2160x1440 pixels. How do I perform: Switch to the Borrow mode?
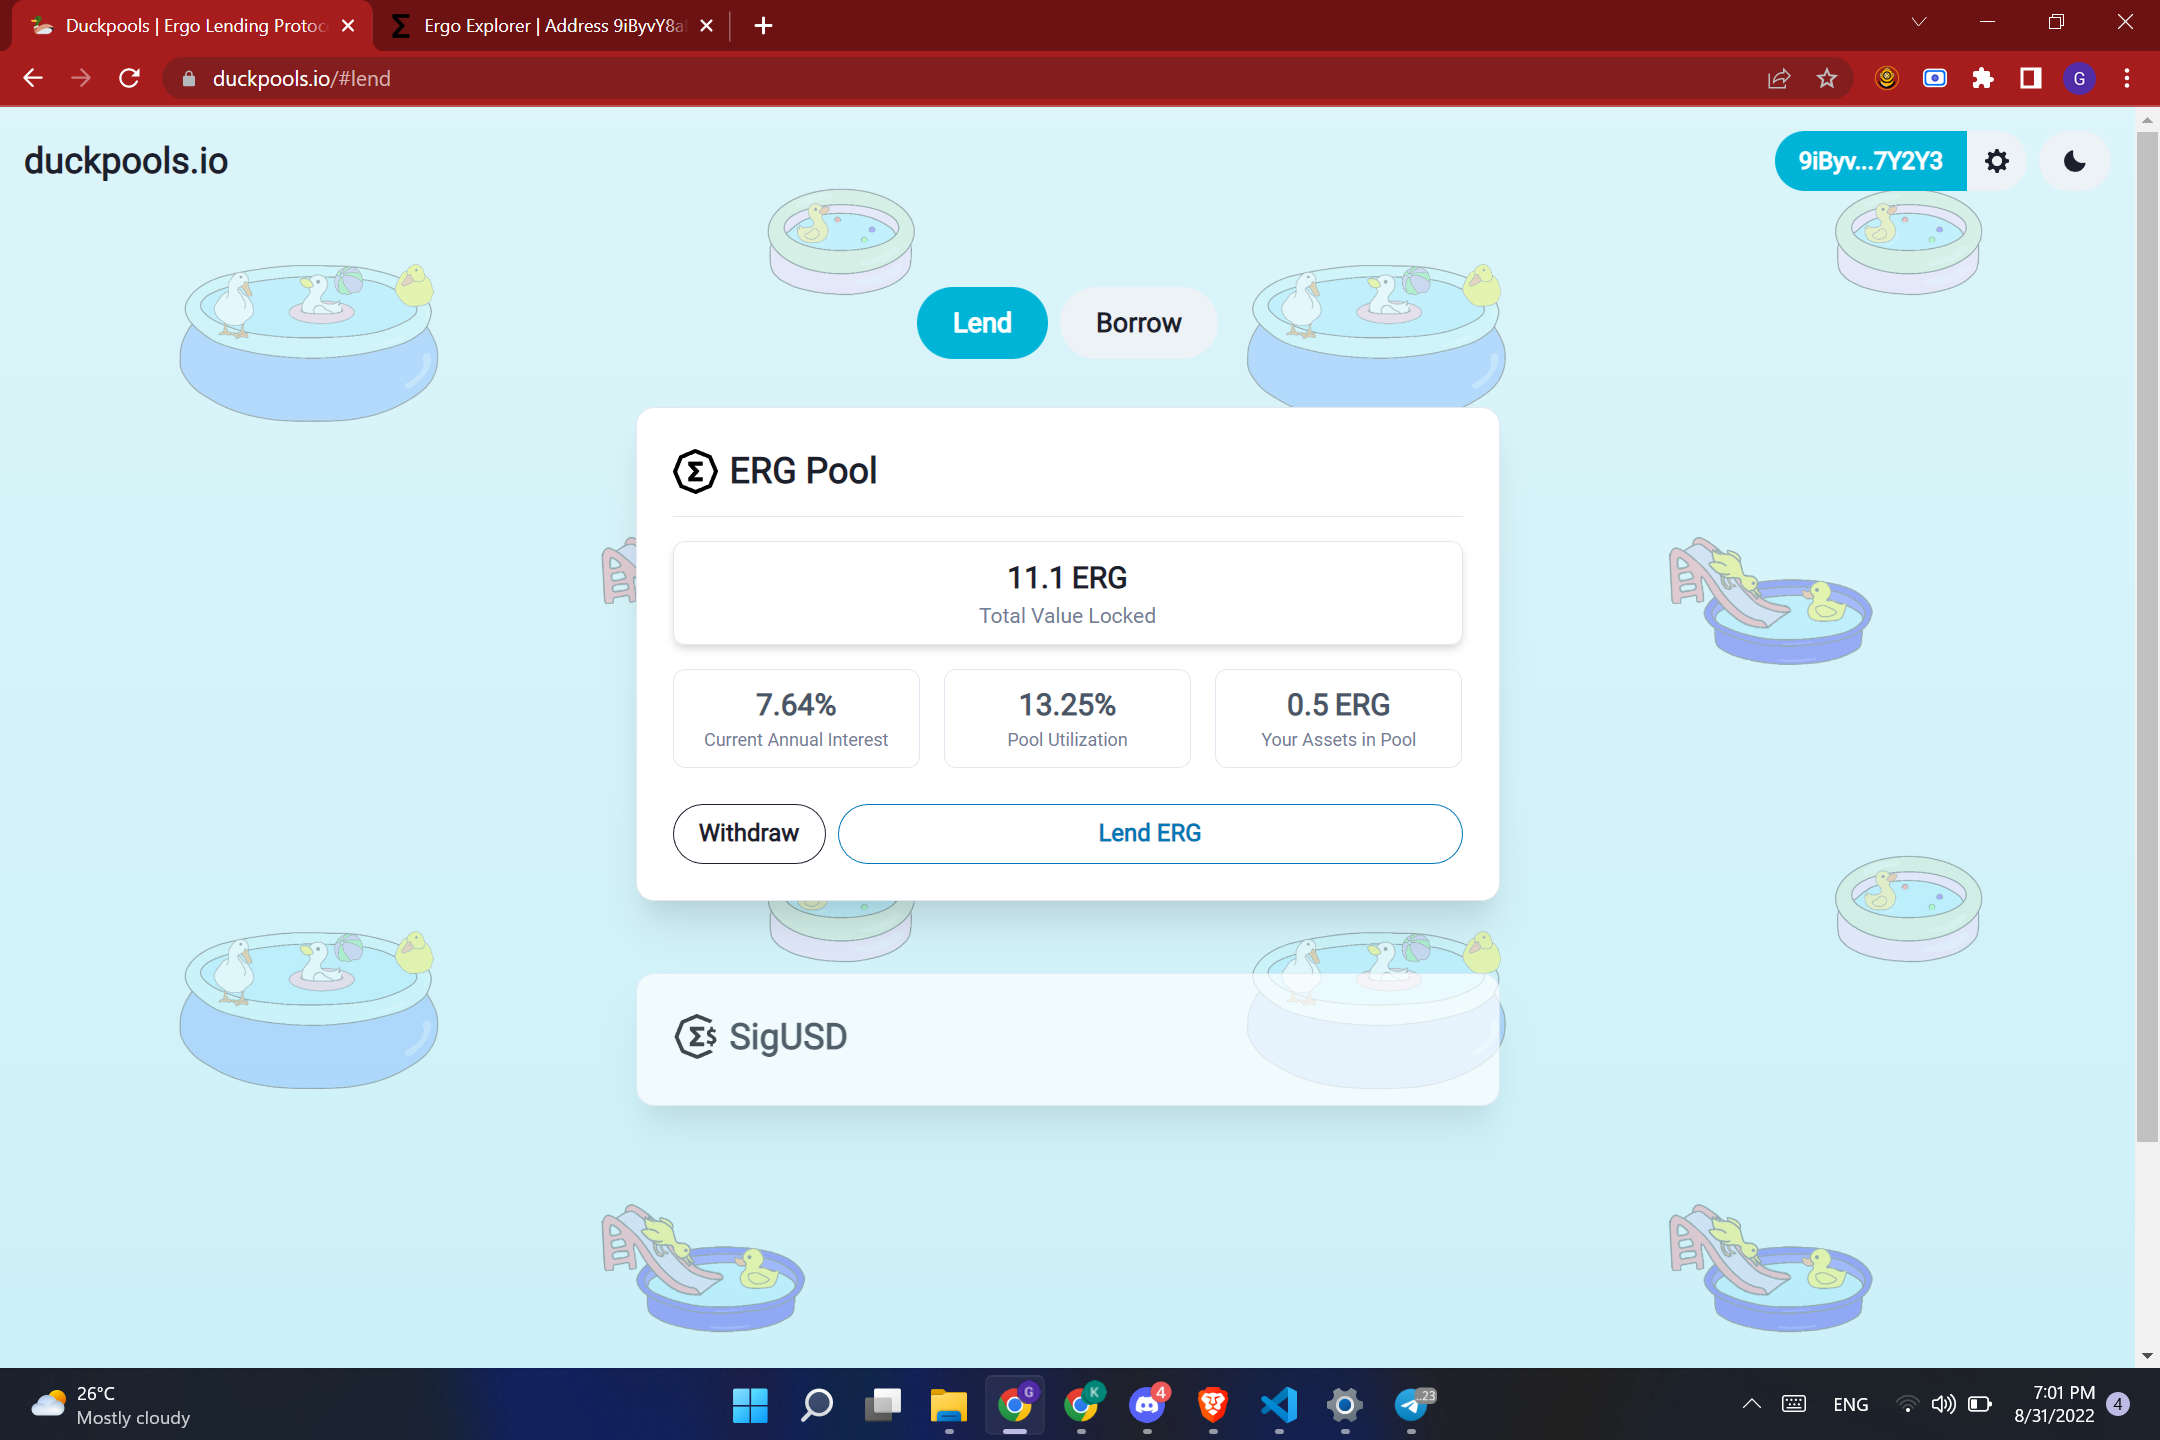[1138, 323]
